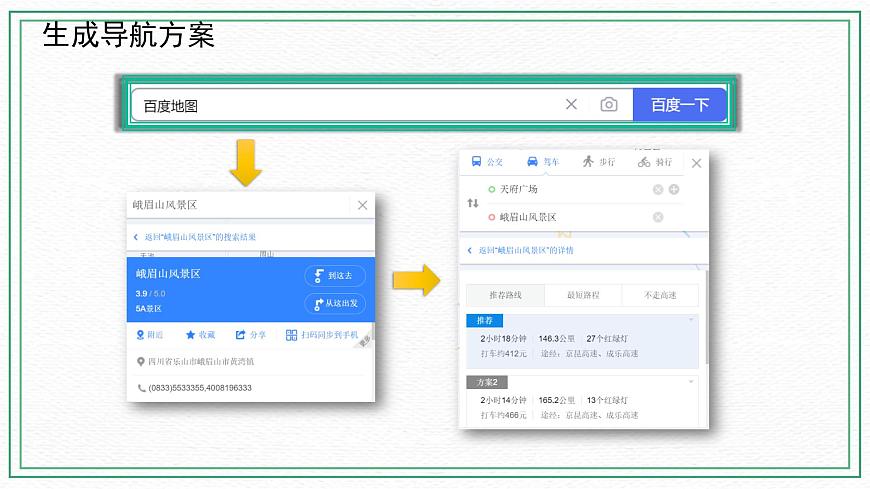Click the camera image-search icon

pos(608,104)
